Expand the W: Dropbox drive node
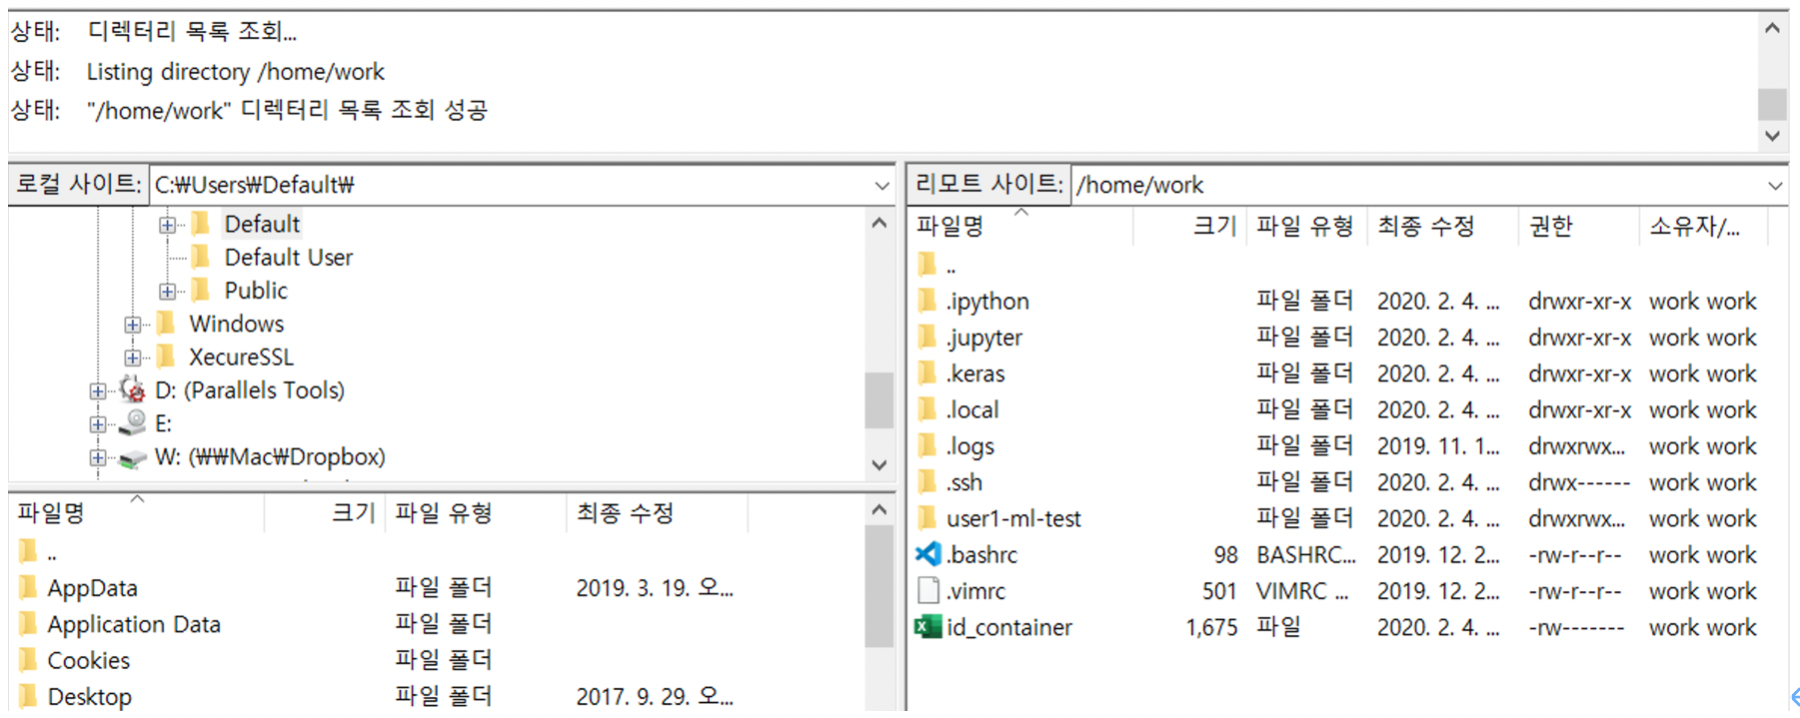 tap(97, 457)
